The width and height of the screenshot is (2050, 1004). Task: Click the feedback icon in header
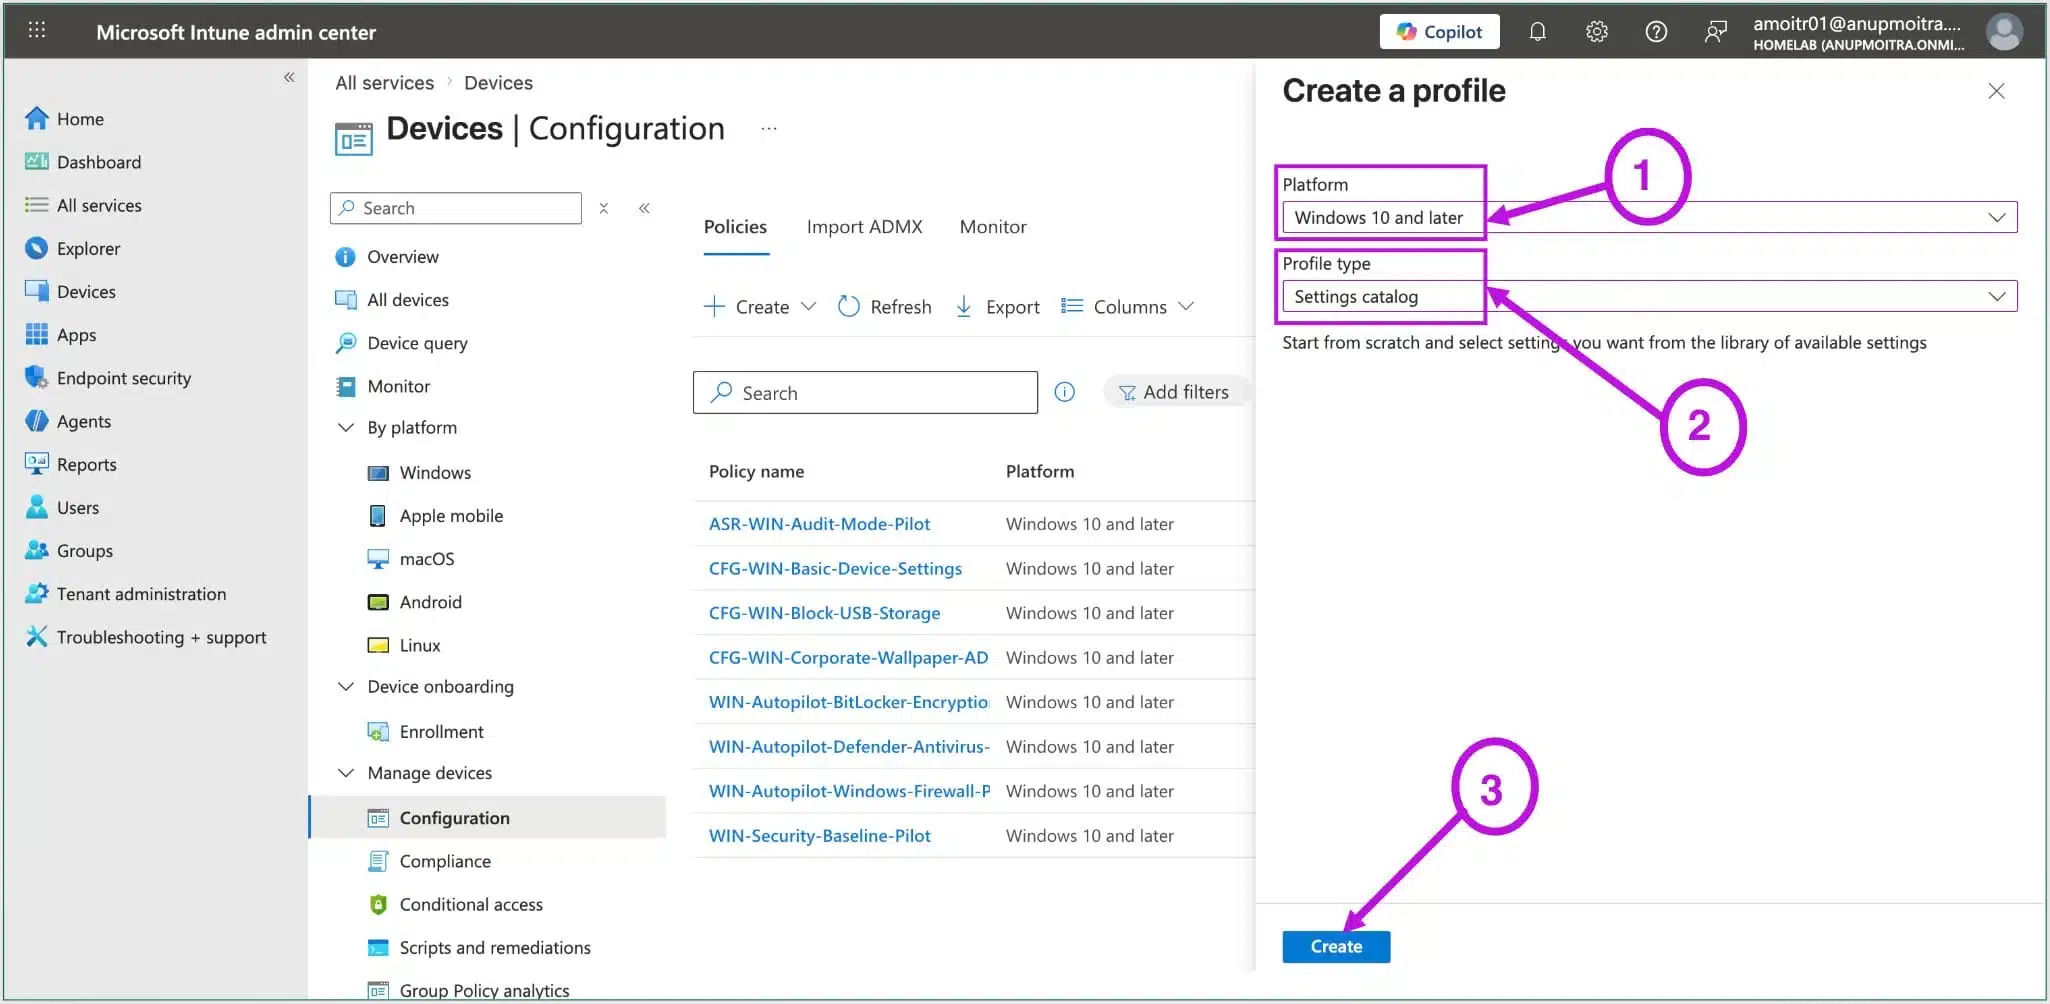[1715, 32]
